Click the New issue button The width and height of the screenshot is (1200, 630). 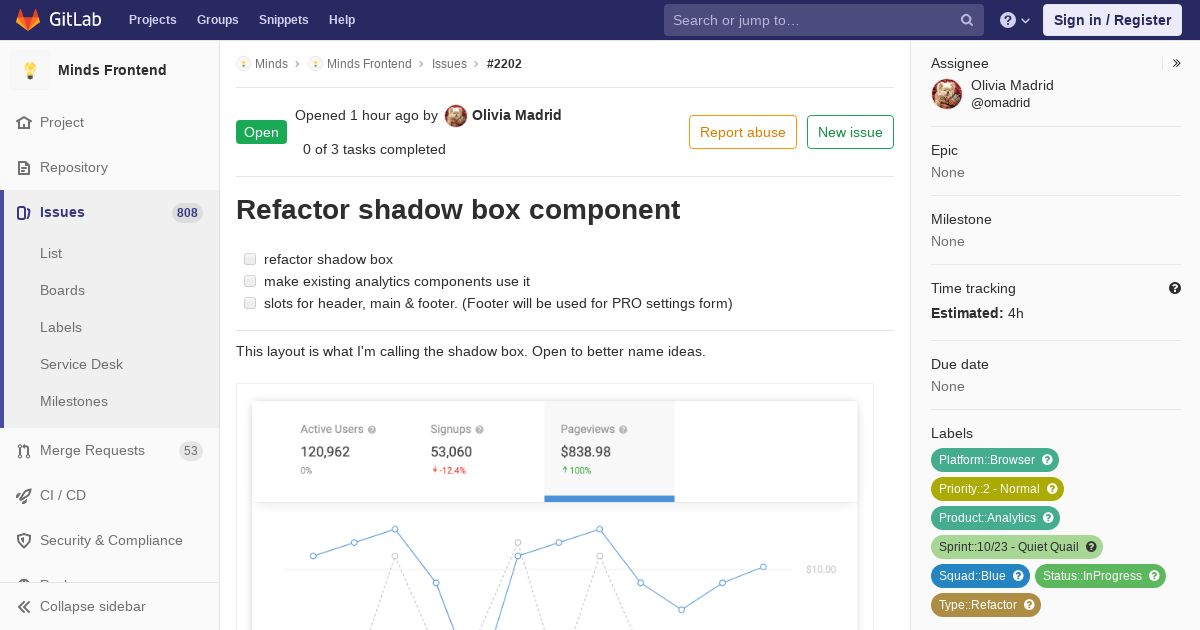point(850,132)
